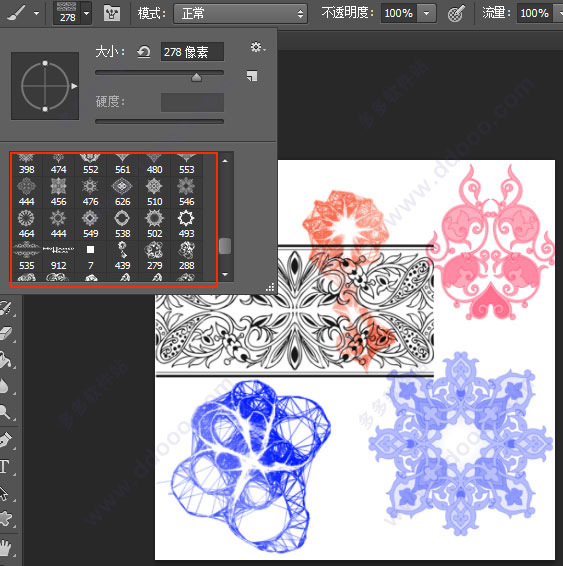The height and width of the screenshot is (566, 563).
Task: Open the Brush tool preset picker arrow
Action: click(x=36, y=14)
